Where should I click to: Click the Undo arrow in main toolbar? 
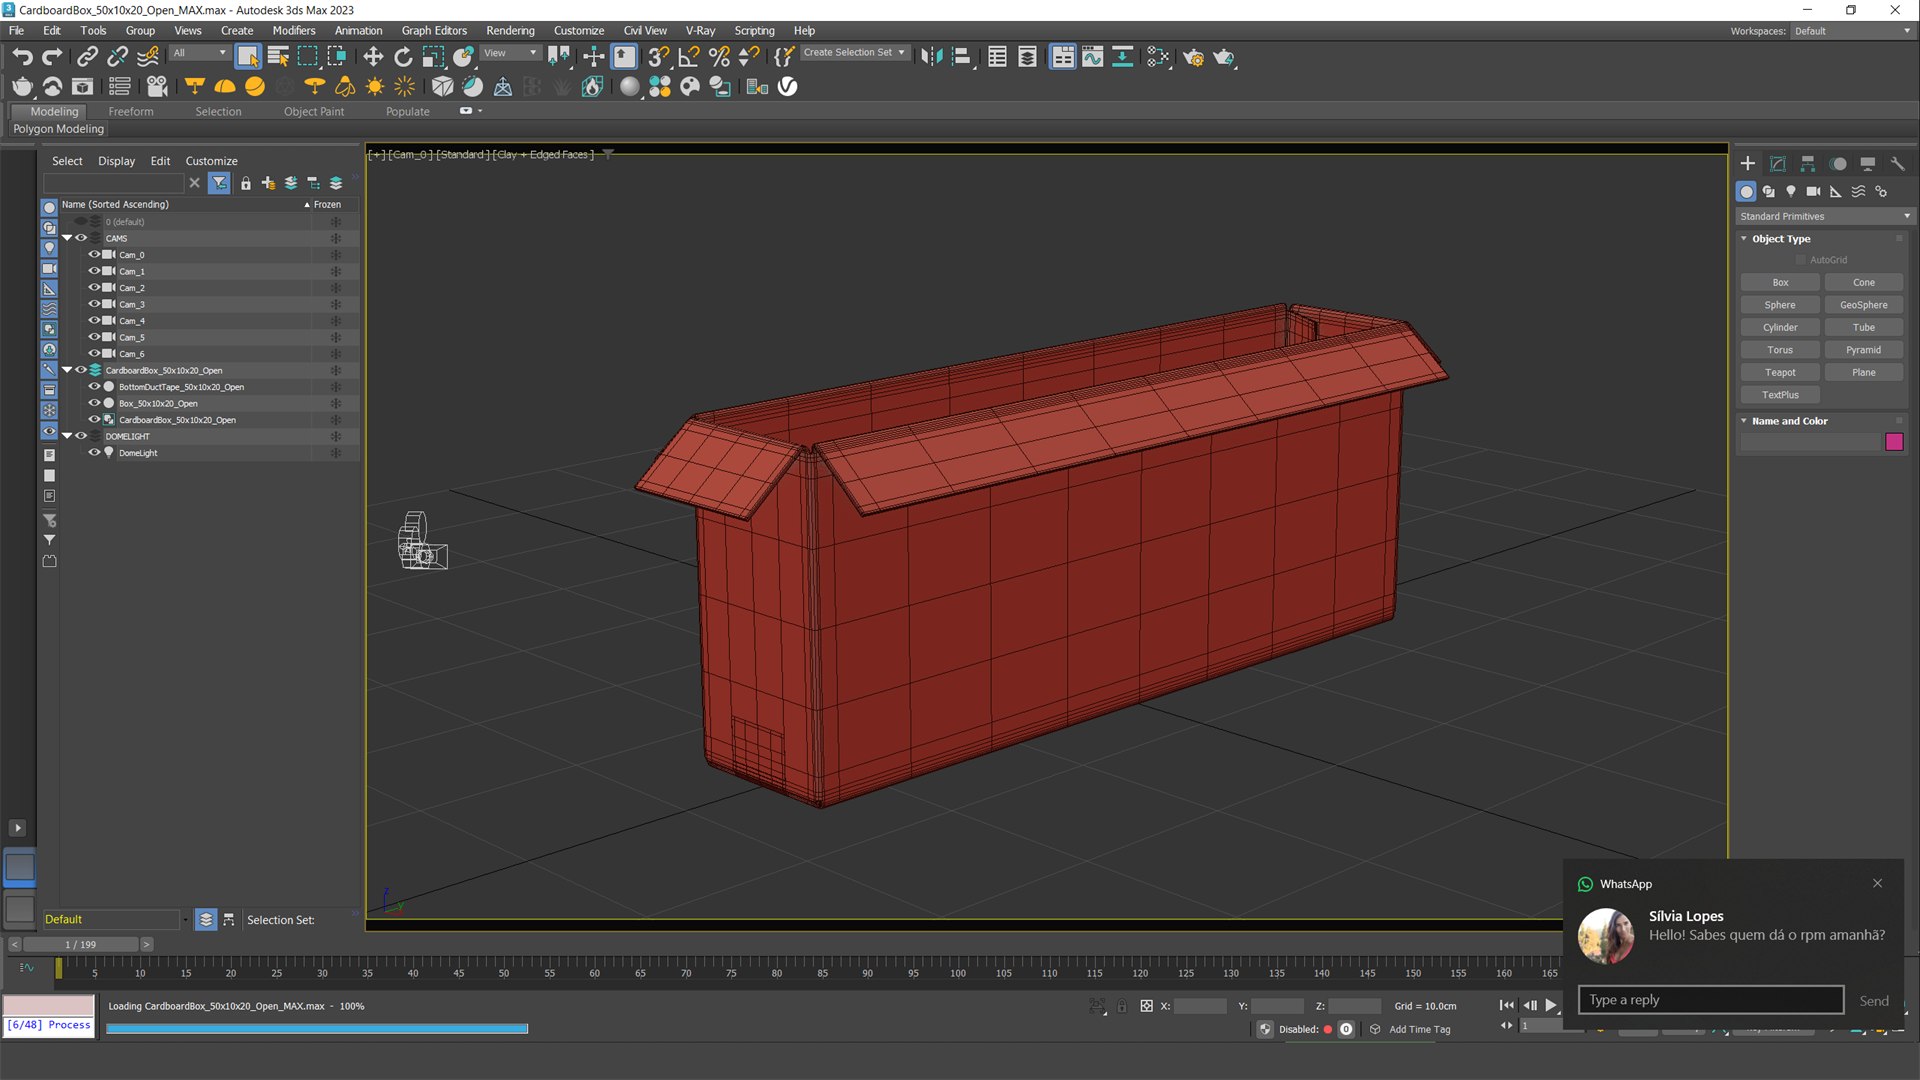pyautogui.click(x=22, y=57)
